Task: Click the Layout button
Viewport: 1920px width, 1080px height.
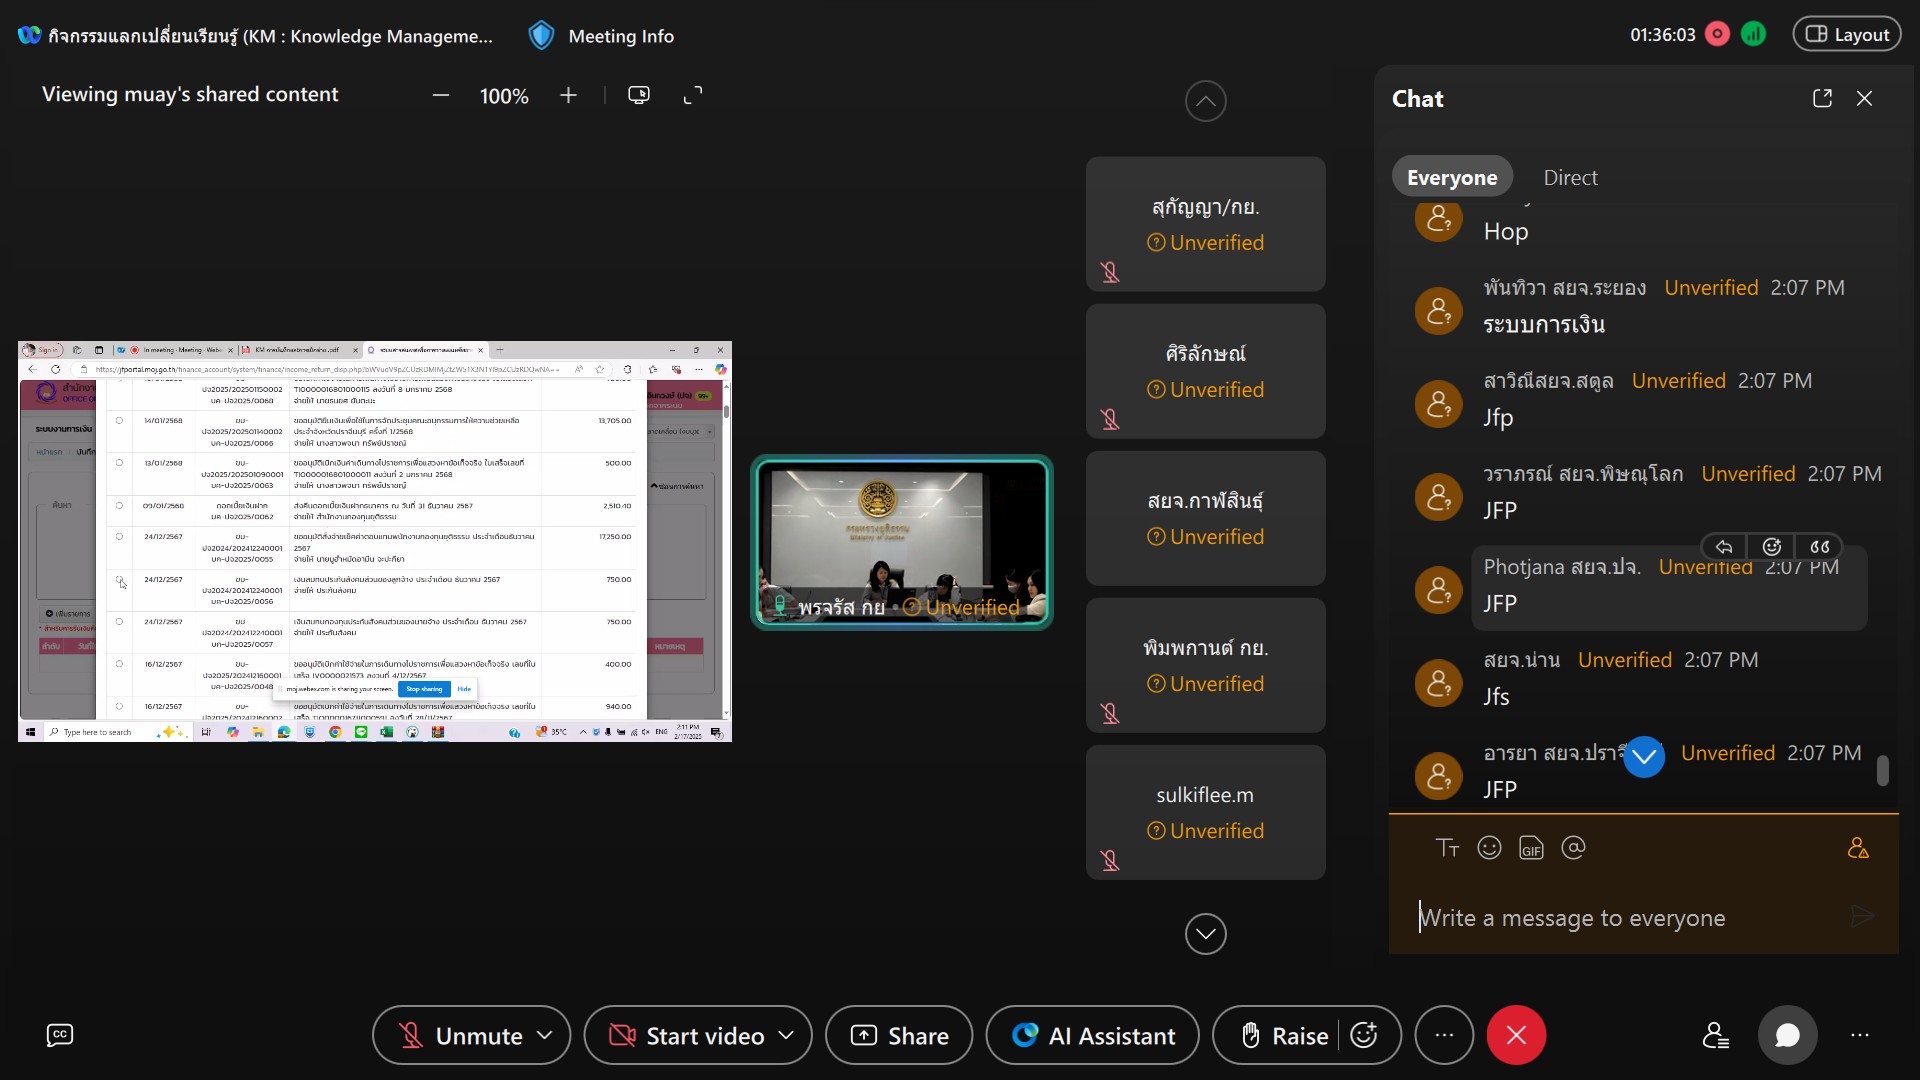Action: (x=1847, y=34)
